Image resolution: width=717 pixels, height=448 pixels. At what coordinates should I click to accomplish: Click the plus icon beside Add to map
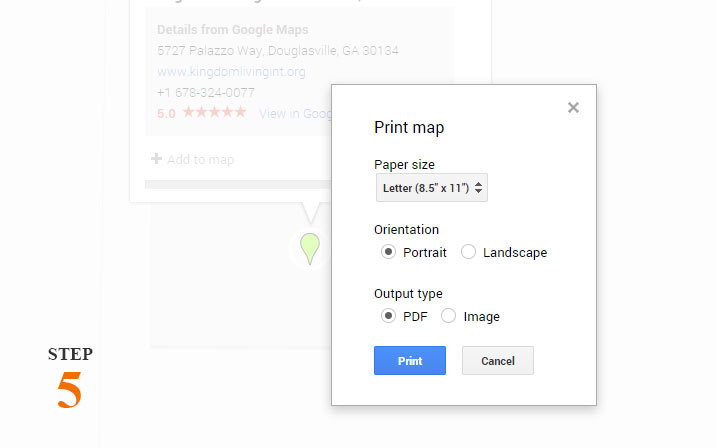pos(156,159)
